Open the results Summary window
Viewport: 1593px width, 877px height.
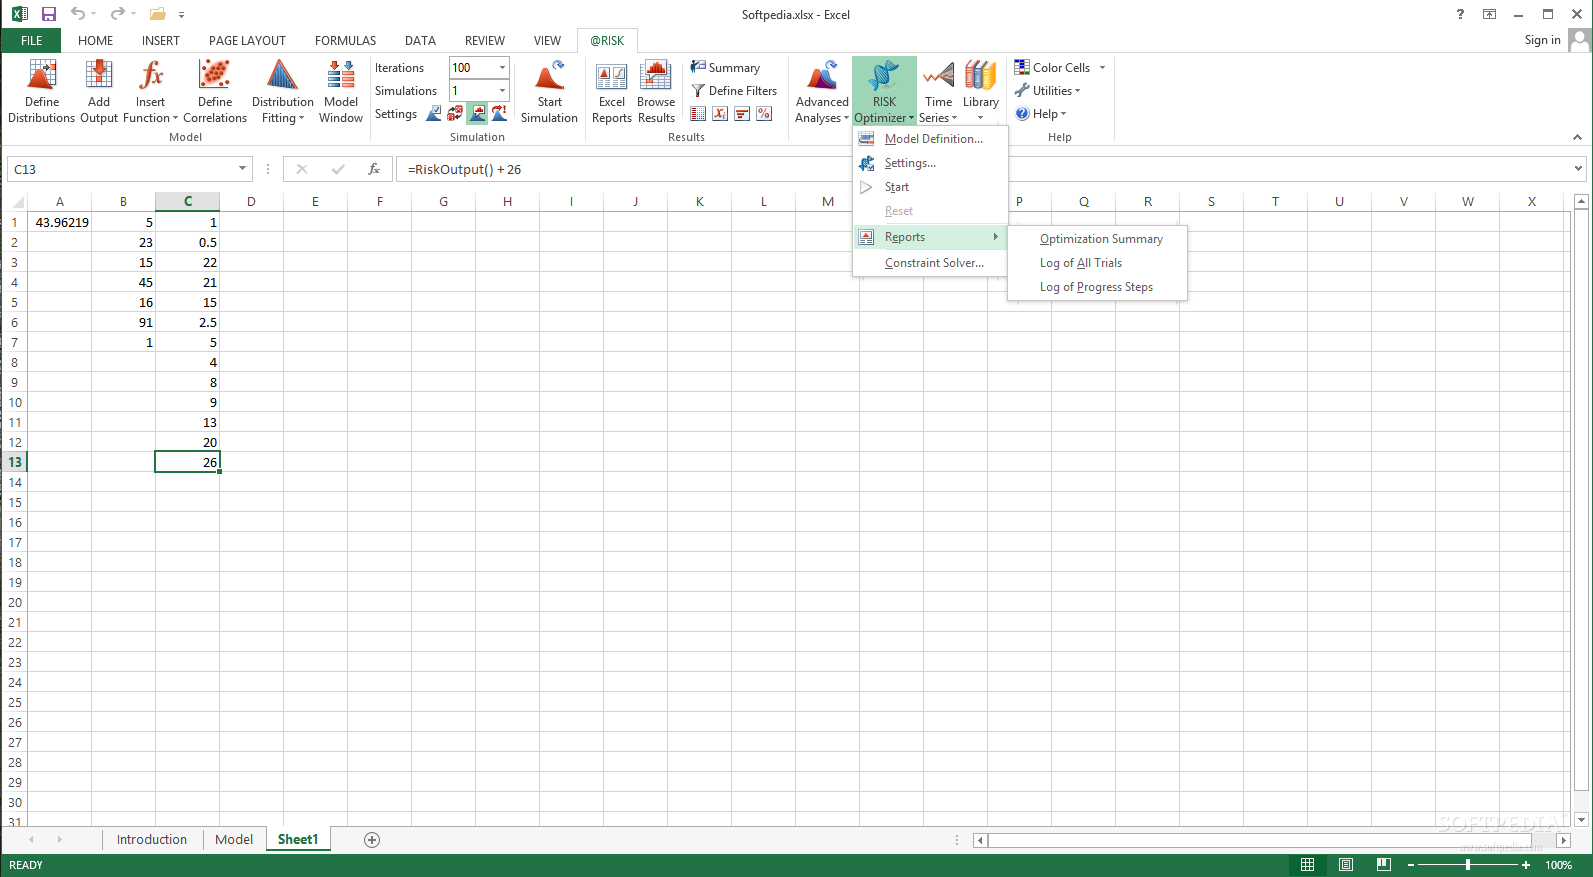click(726, 68)
